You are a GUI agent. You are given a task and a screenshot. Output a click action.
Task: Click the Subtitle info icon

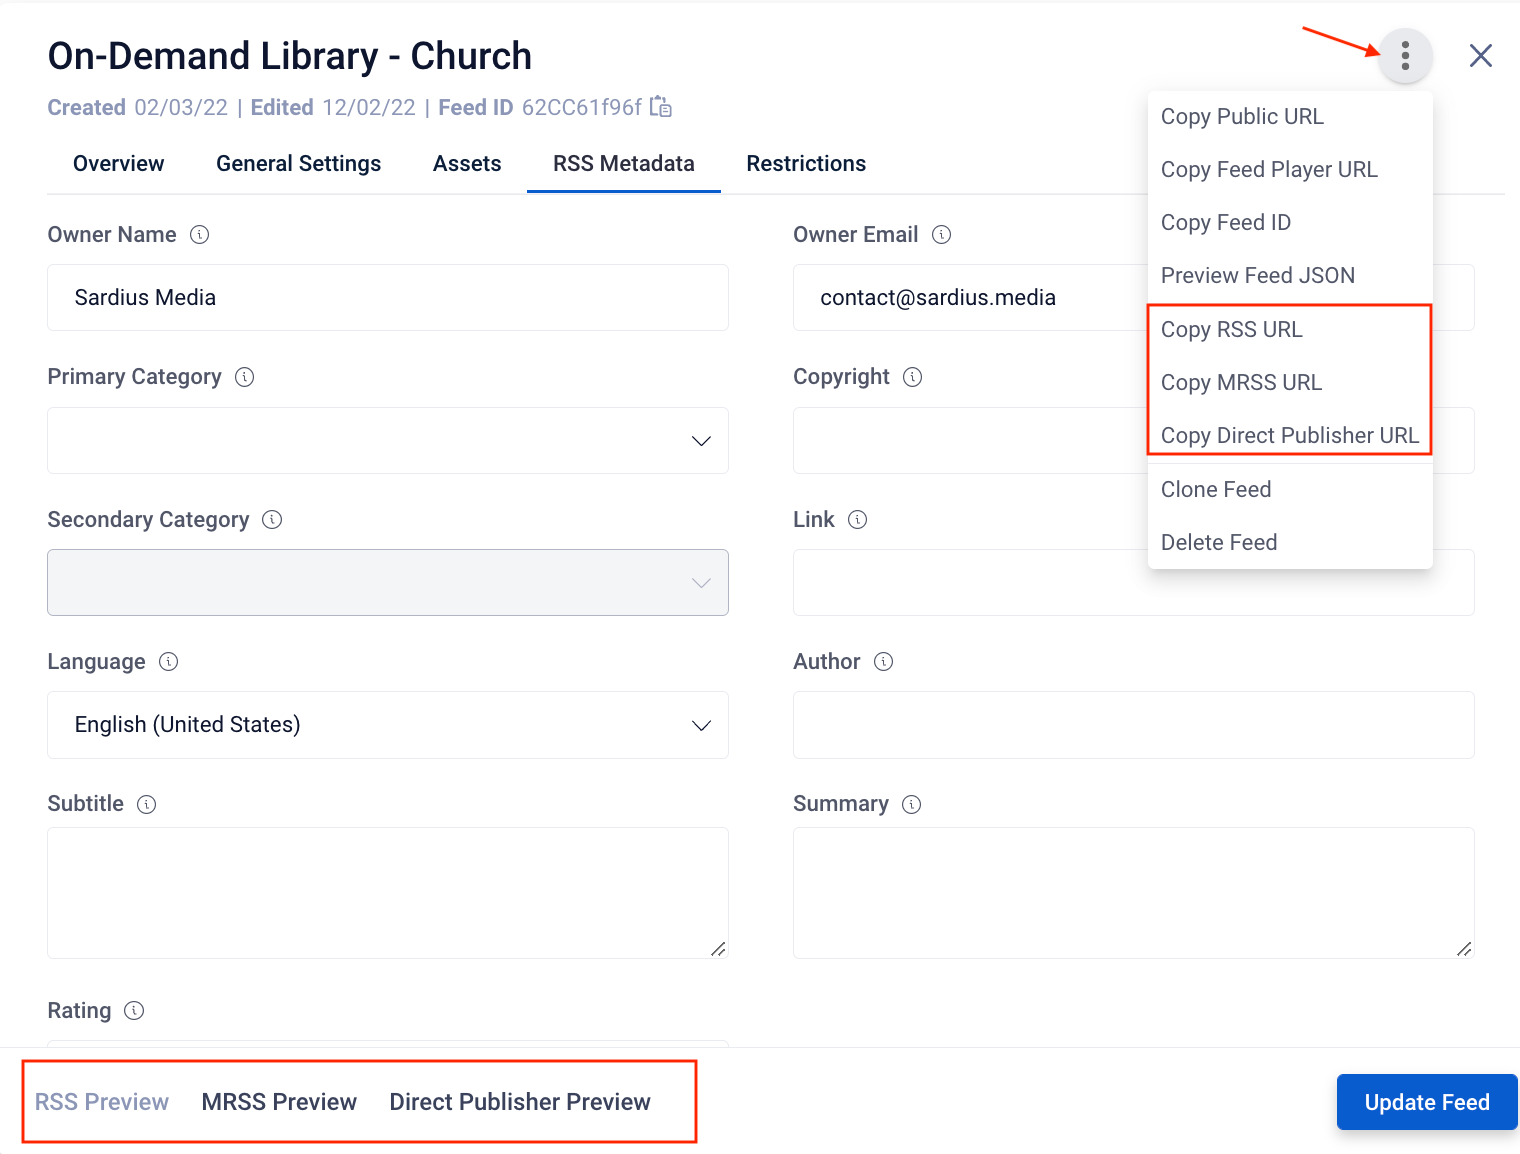[x=147, y=805]
